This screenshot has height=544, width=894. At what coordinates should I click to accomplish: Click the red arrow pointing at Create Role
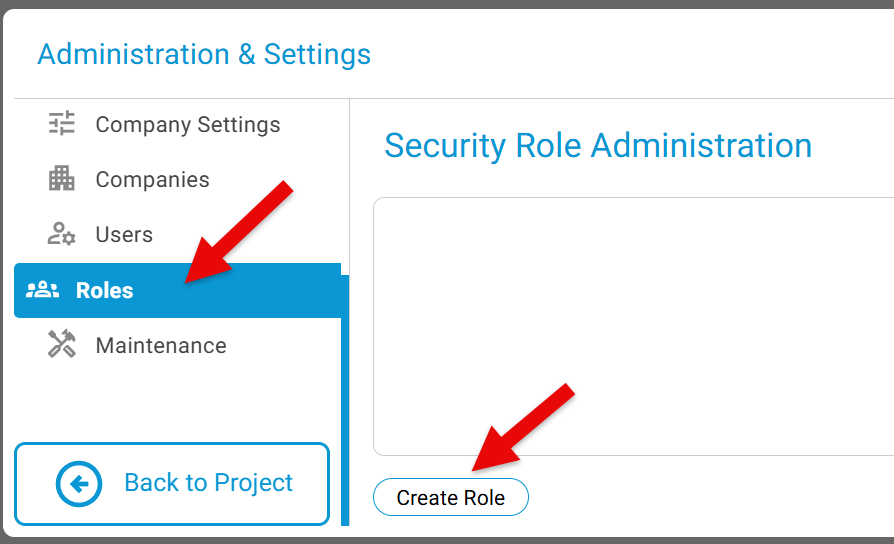pyautogui.click(x=522, y=425)
